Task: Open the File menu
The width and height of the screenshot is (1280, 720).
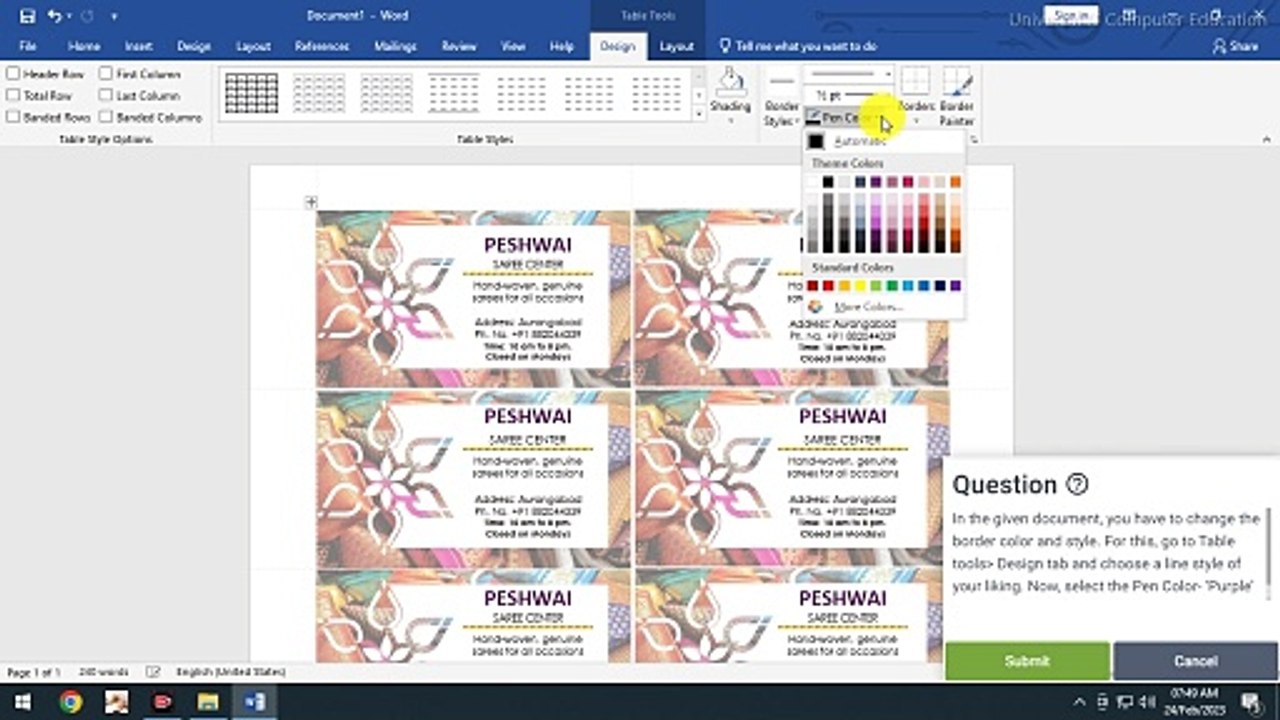Action: [x=28, y=46]
